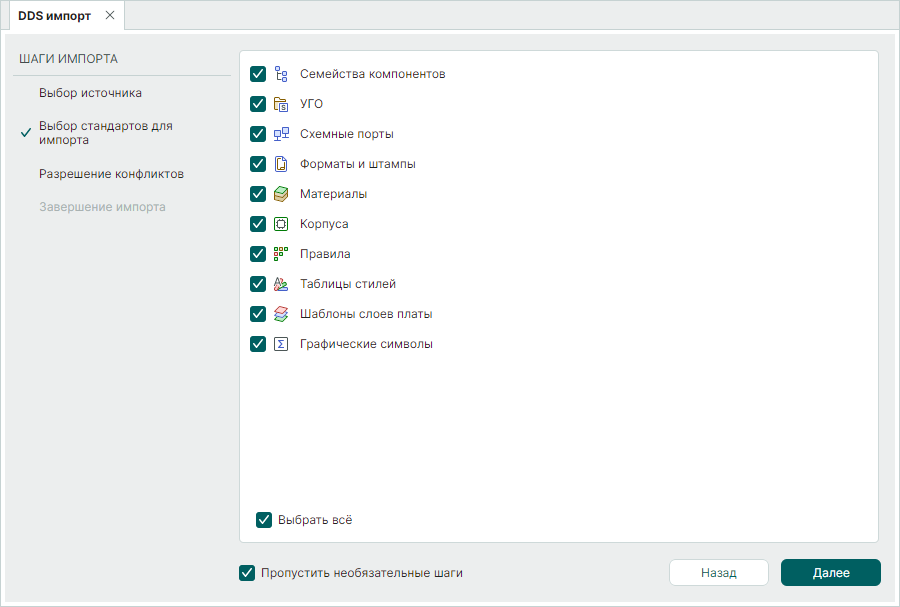Open the Разрешение конфликтов step

pyautogui.click(x=111, y=174)
